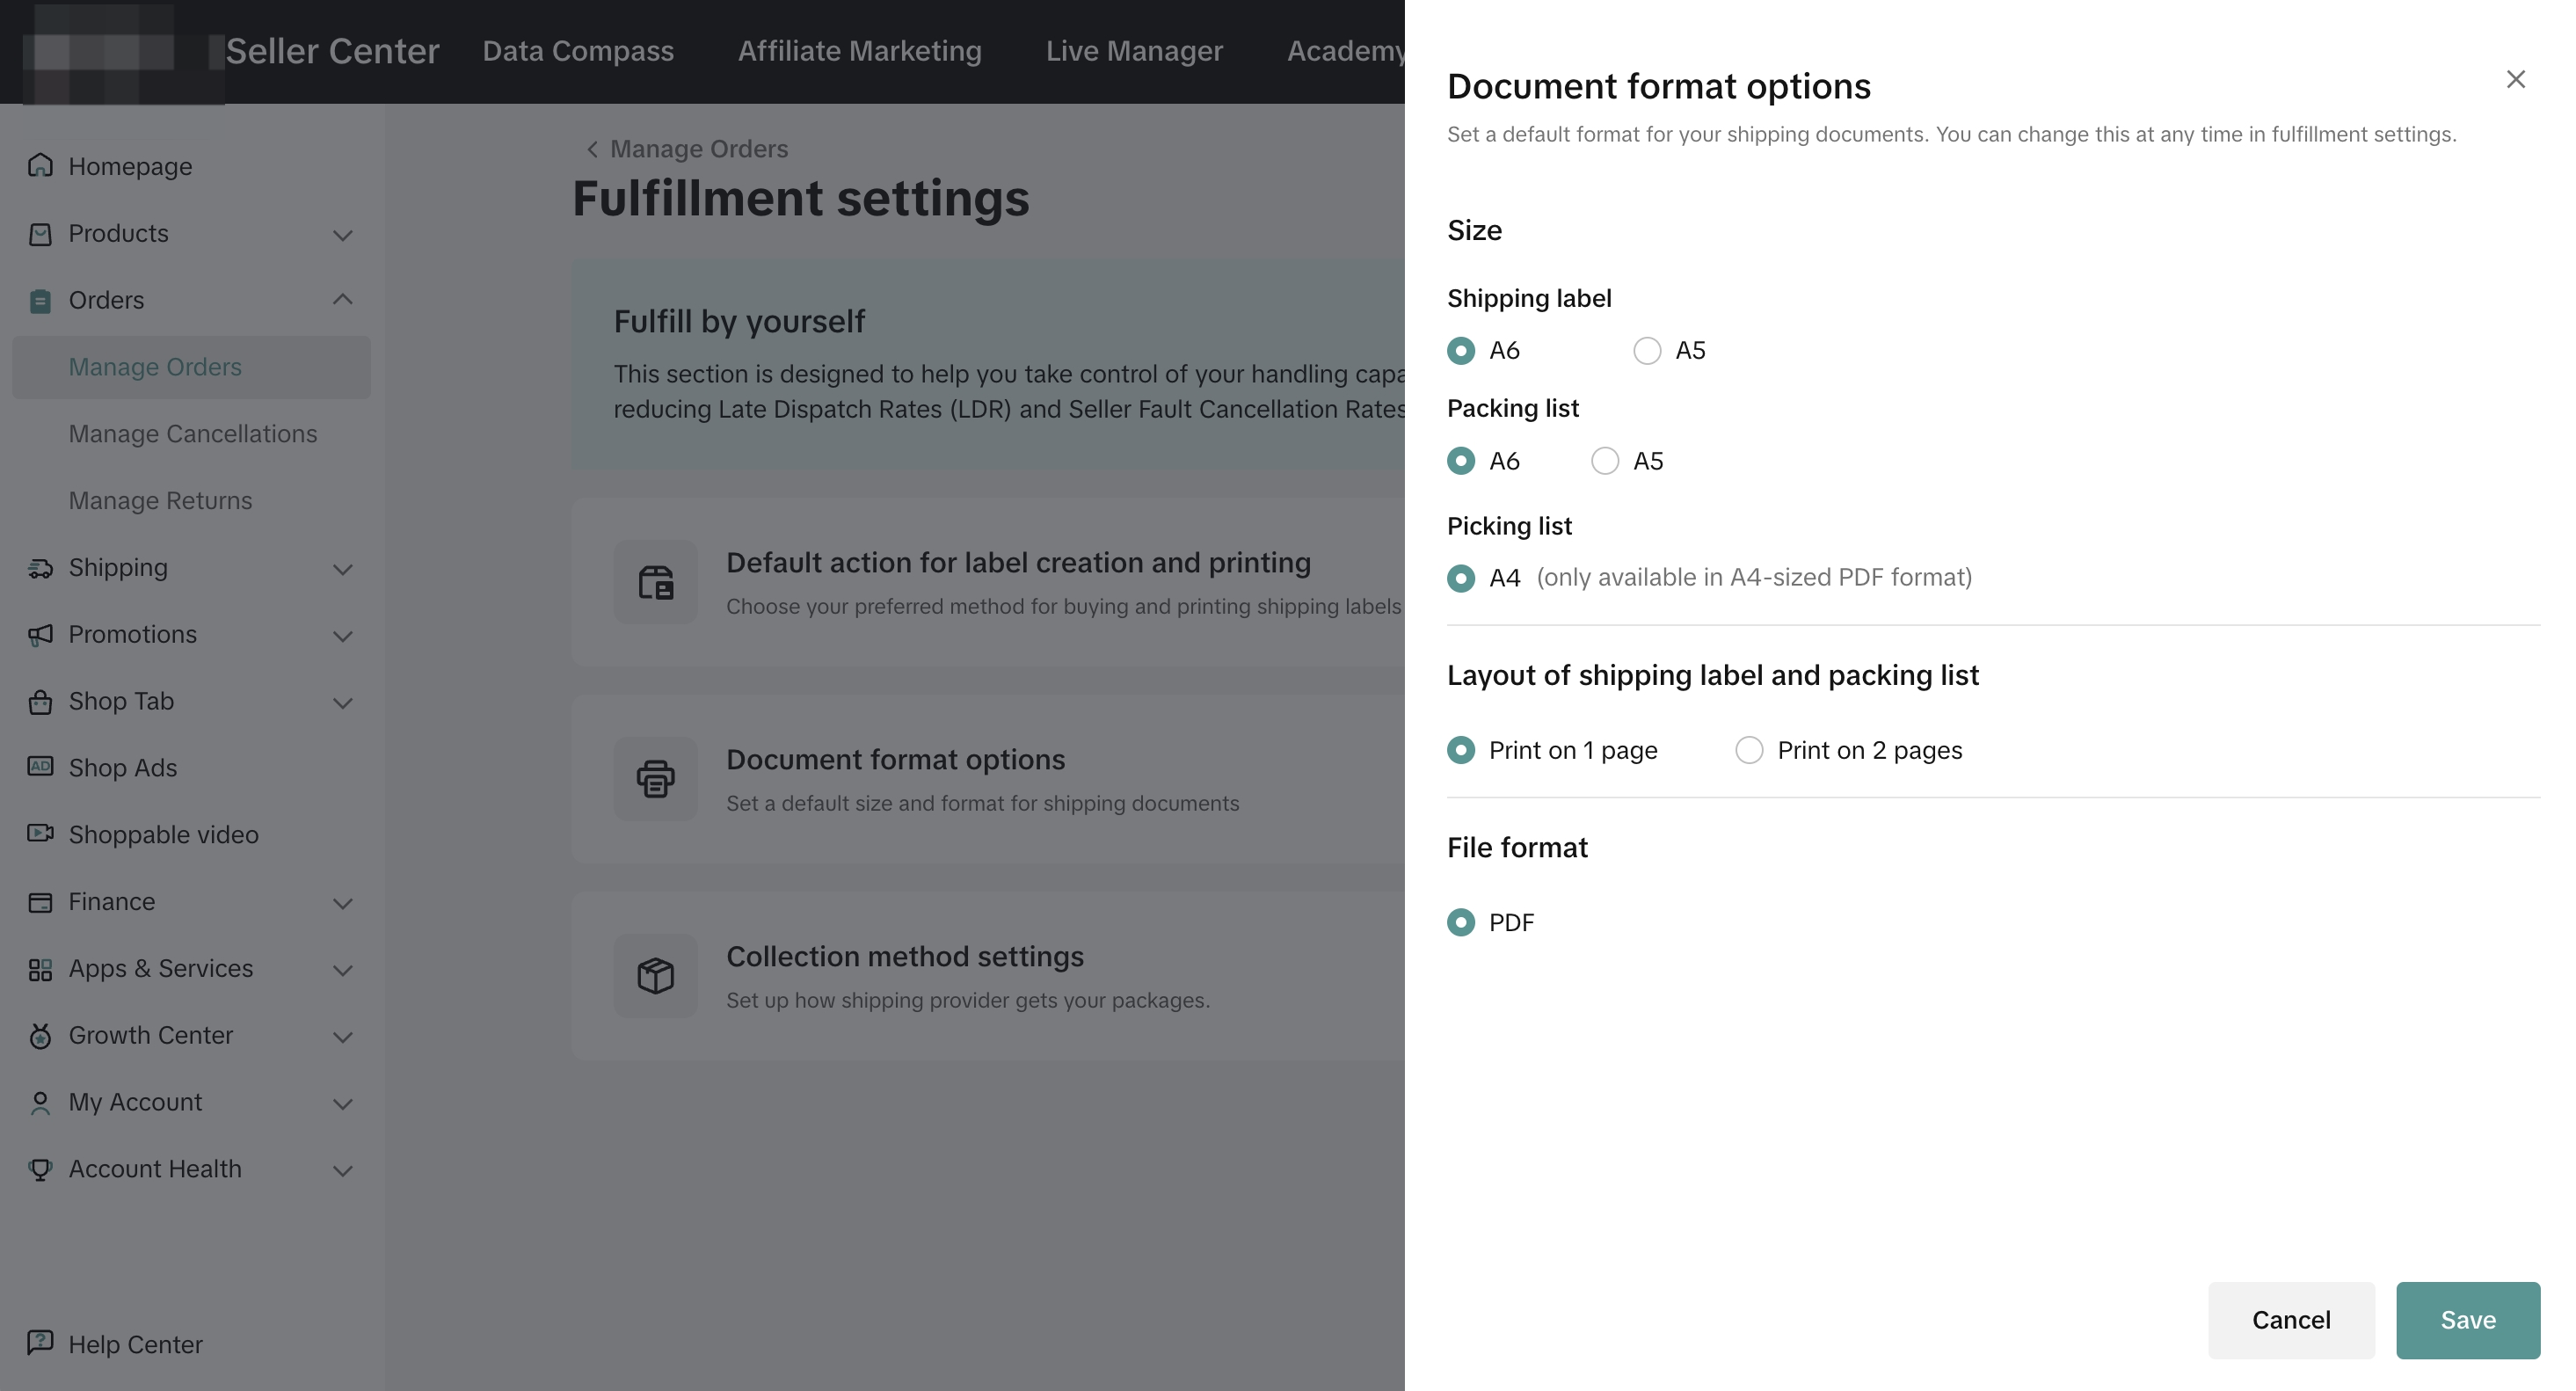Close the Document format options panel

[2515, 80]
